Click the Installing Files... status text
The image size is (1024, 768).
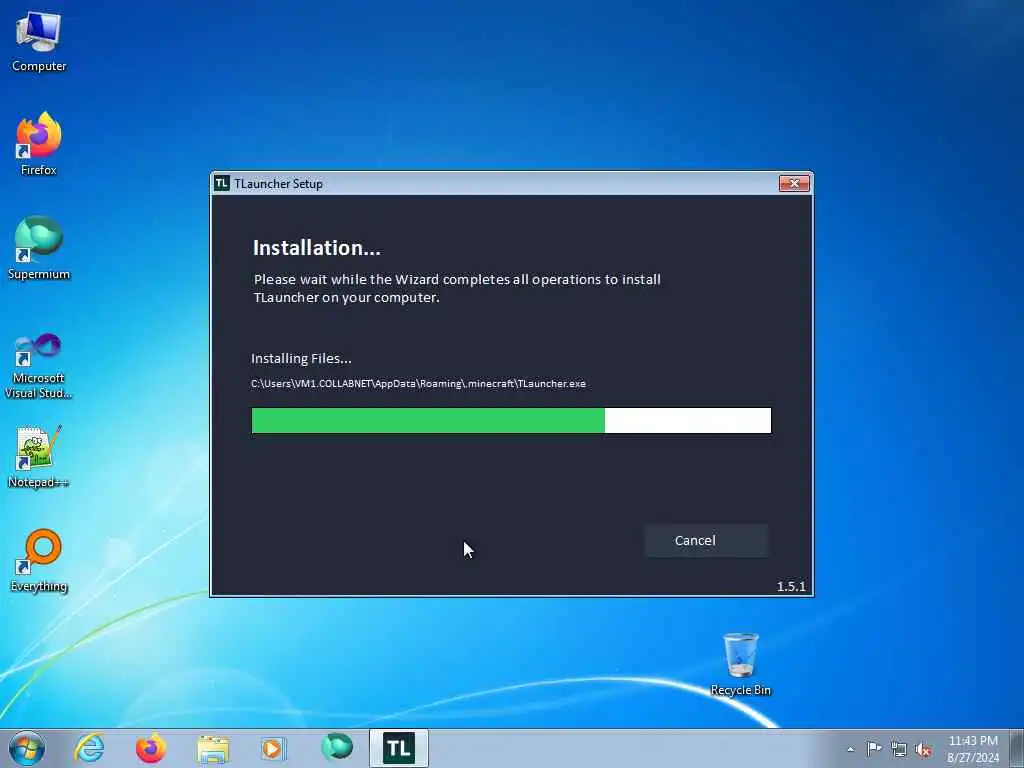pos(301,359)
